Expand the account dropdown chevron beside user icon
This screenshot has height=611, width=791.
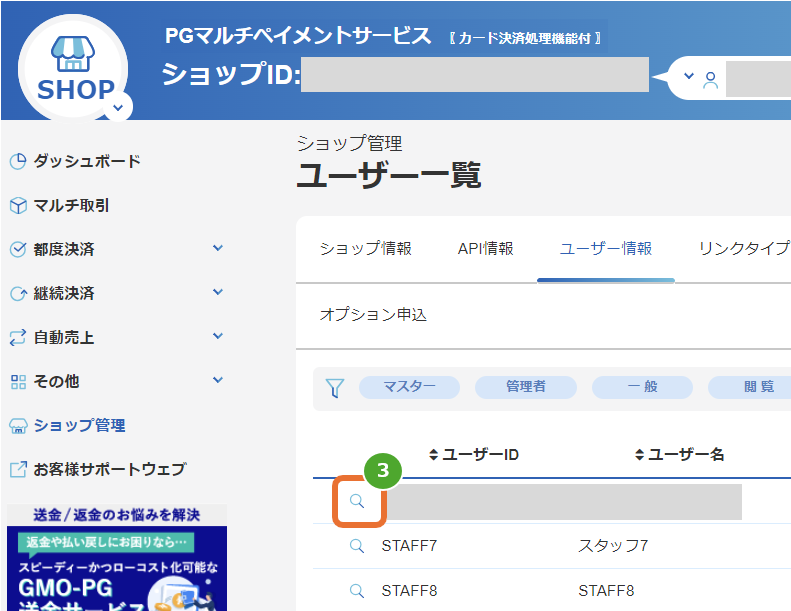click(x=689, y=76)
